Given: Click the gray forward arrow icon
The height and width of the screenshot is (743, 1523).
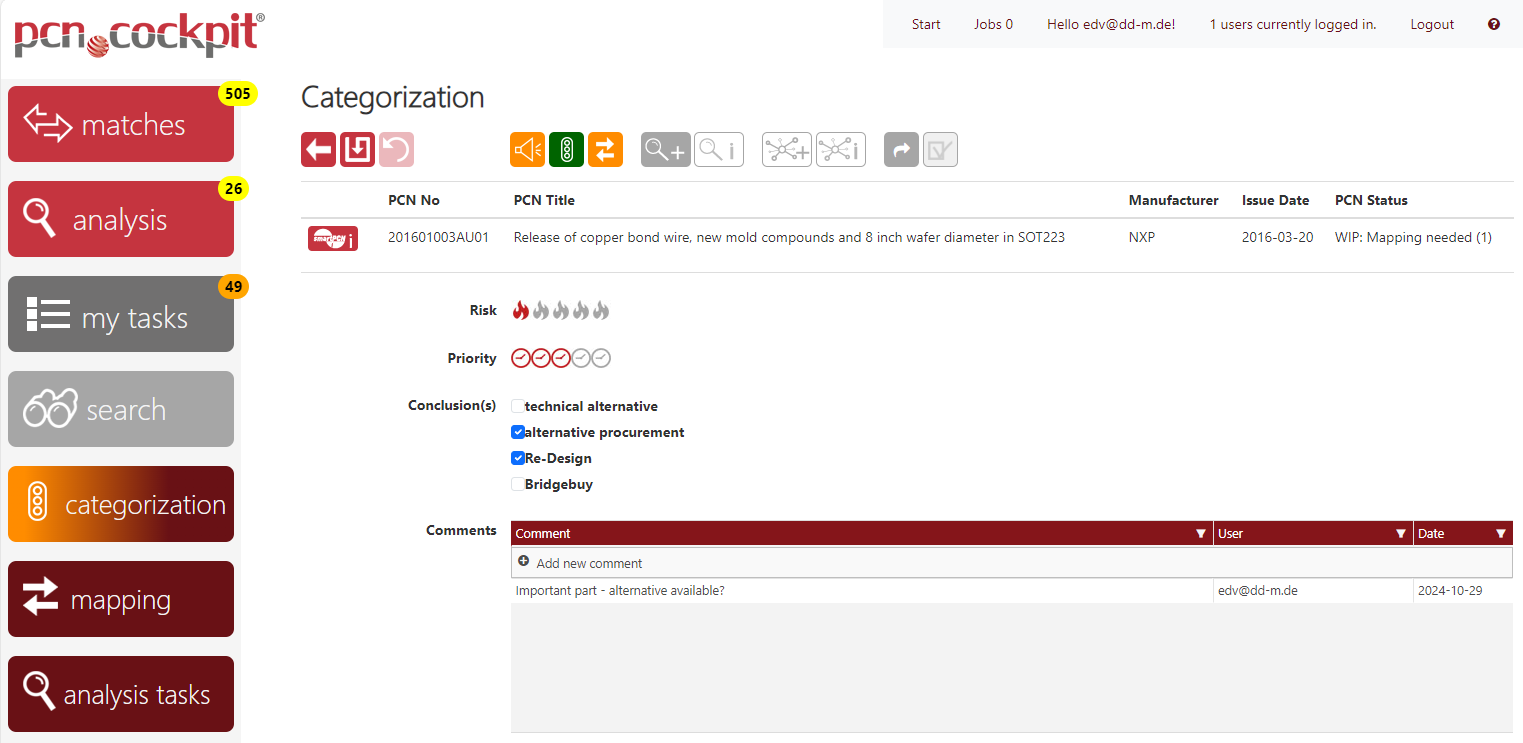Looking at the screenshot, I should tap(901, 150).
